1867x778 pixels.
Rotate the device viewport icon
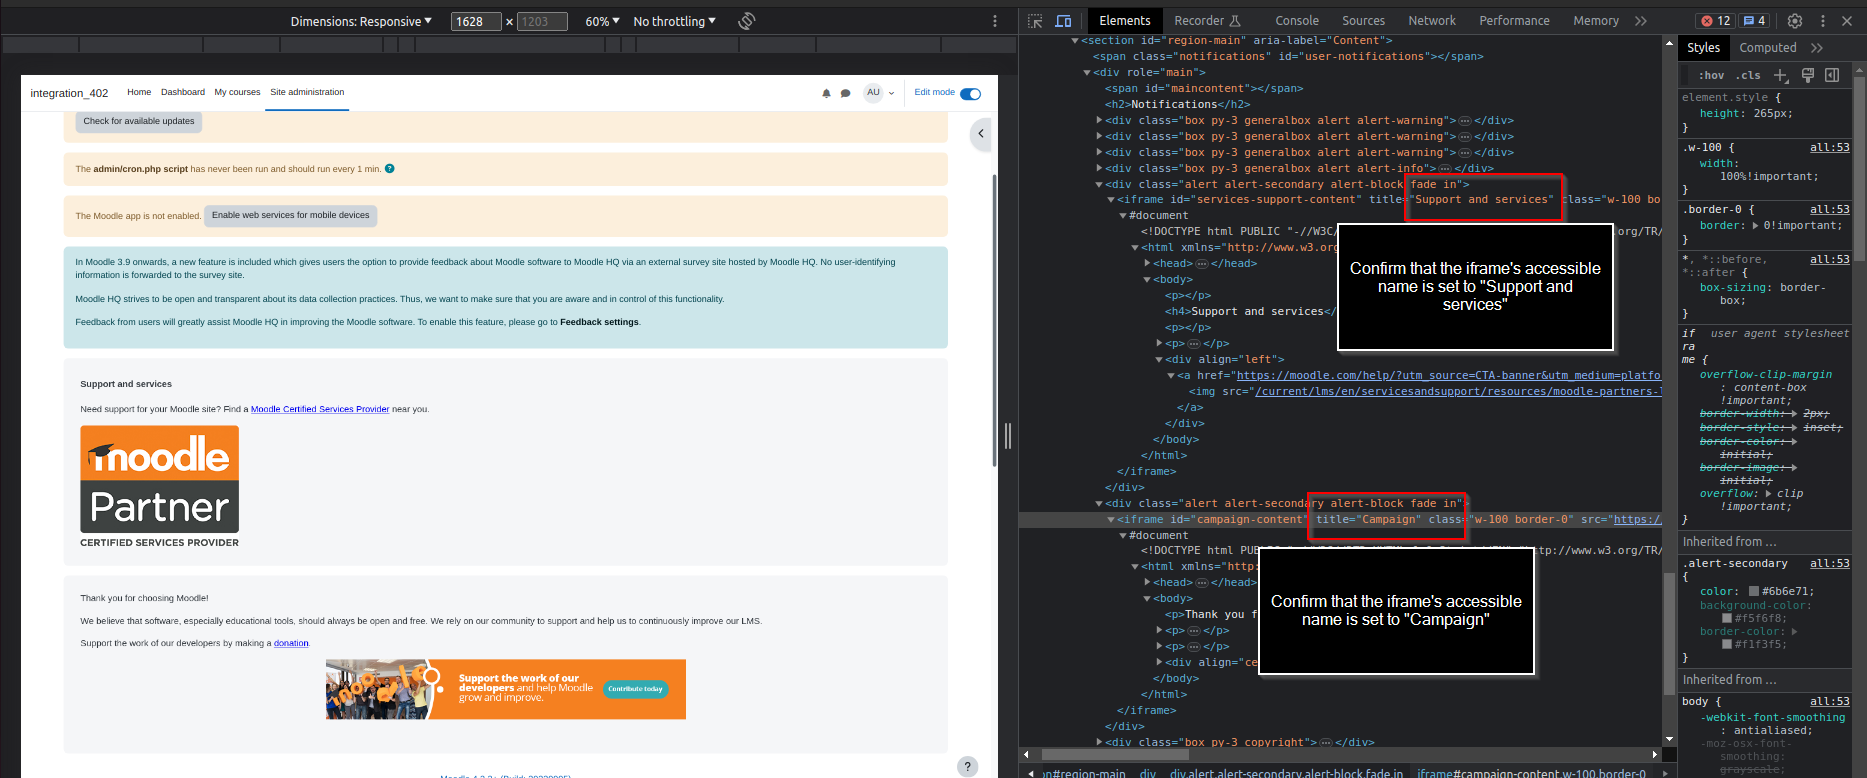746,21
